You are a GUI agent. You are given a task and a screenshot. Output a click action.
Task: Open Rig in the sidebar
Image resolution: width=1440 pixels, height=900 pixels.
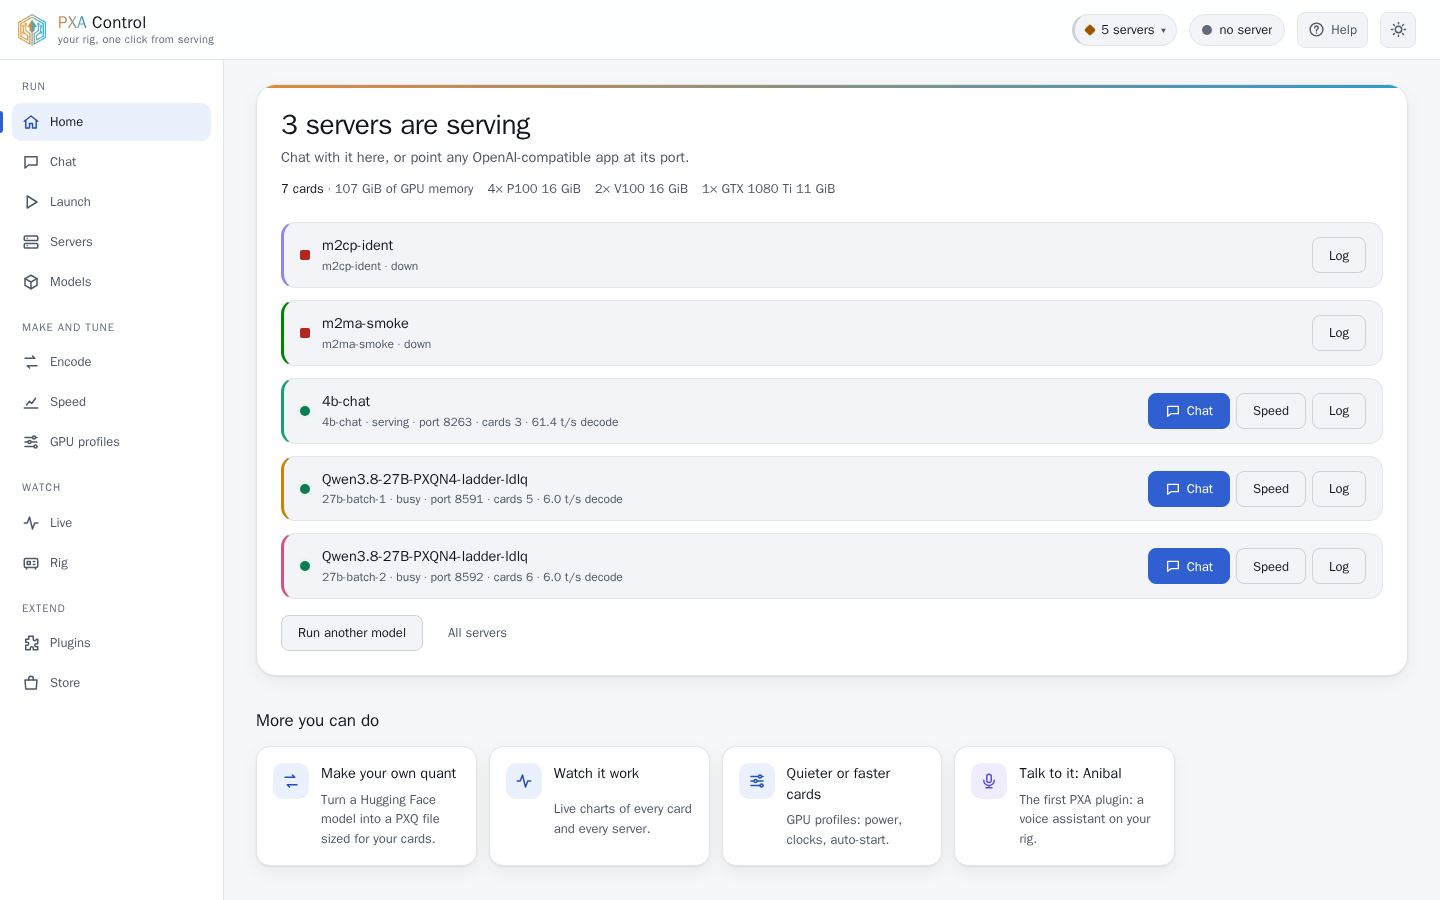tap(112, 563)
